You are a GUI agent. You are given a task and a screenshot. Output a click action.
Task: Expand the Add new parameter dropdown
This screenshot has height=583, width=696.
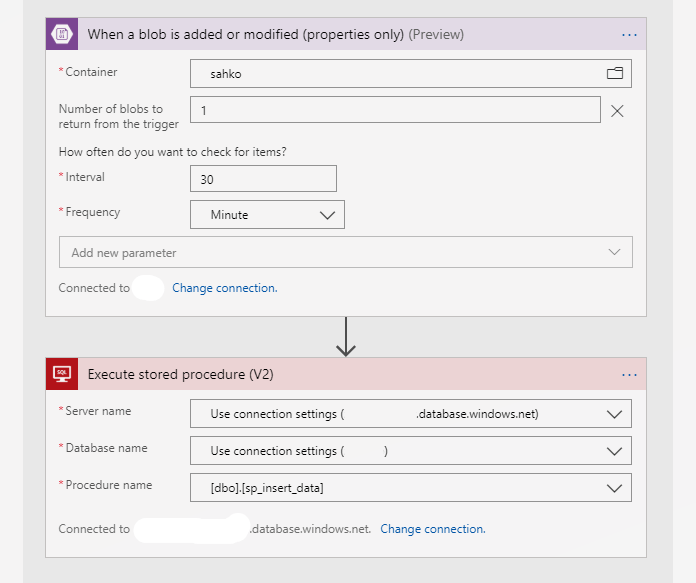pos(614,253)
